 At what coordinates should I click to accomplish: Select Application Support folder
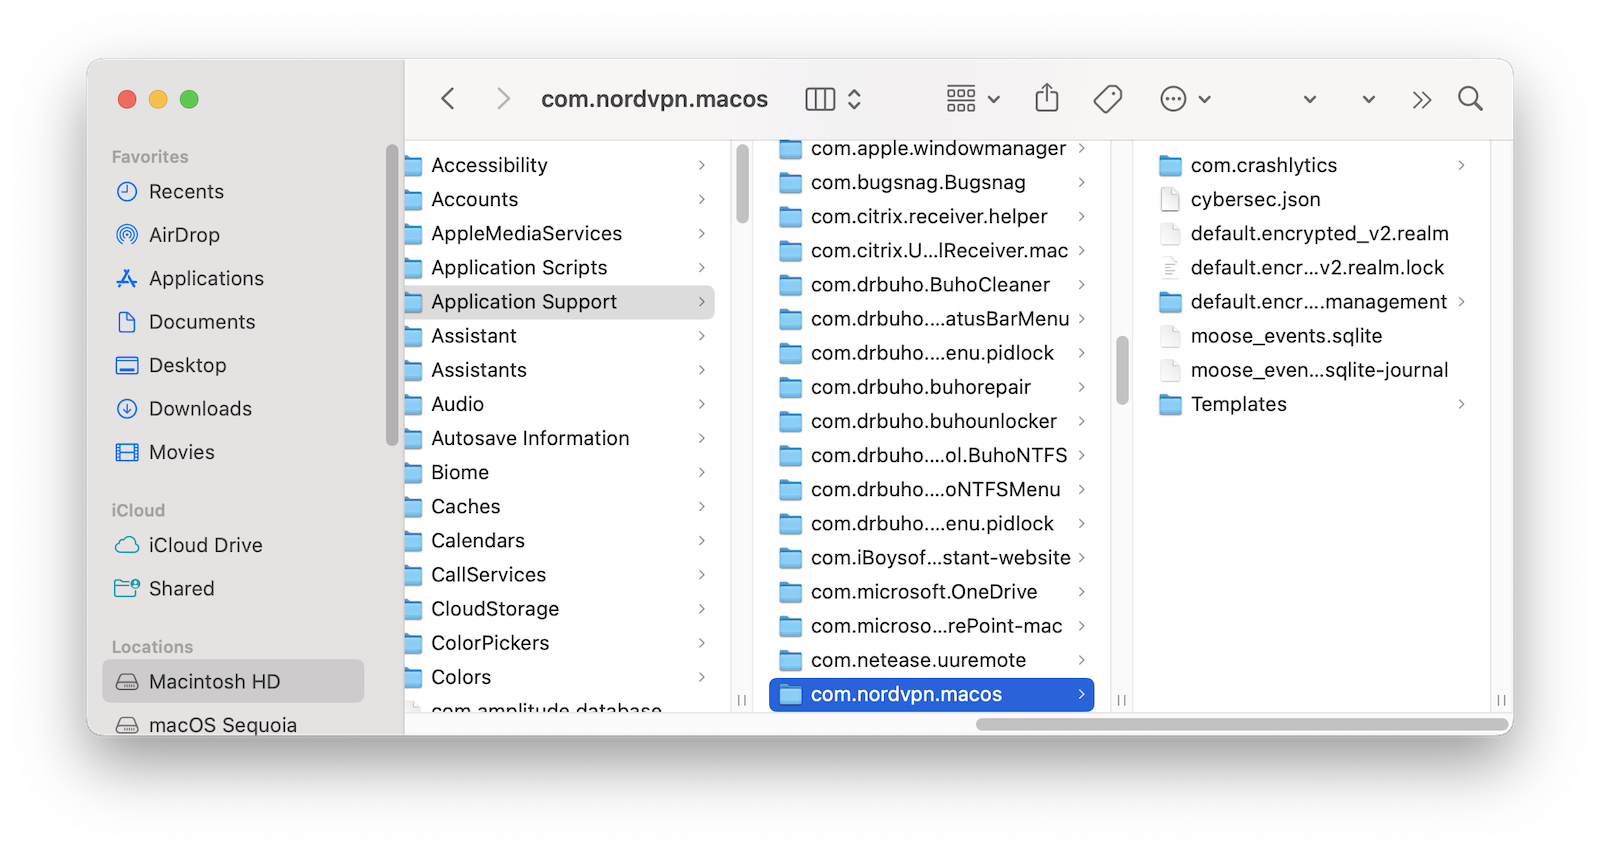[559, 302]
